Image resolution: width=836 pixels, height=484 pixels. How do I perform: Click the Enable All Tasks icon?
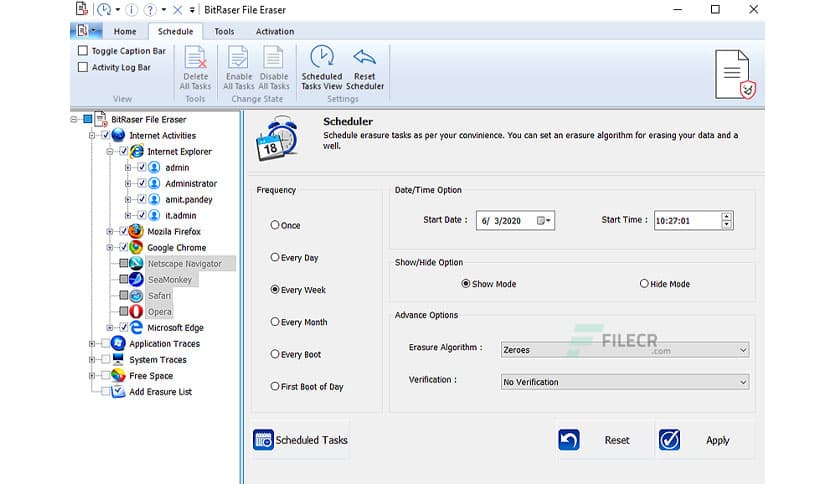[x=238, y=58]
